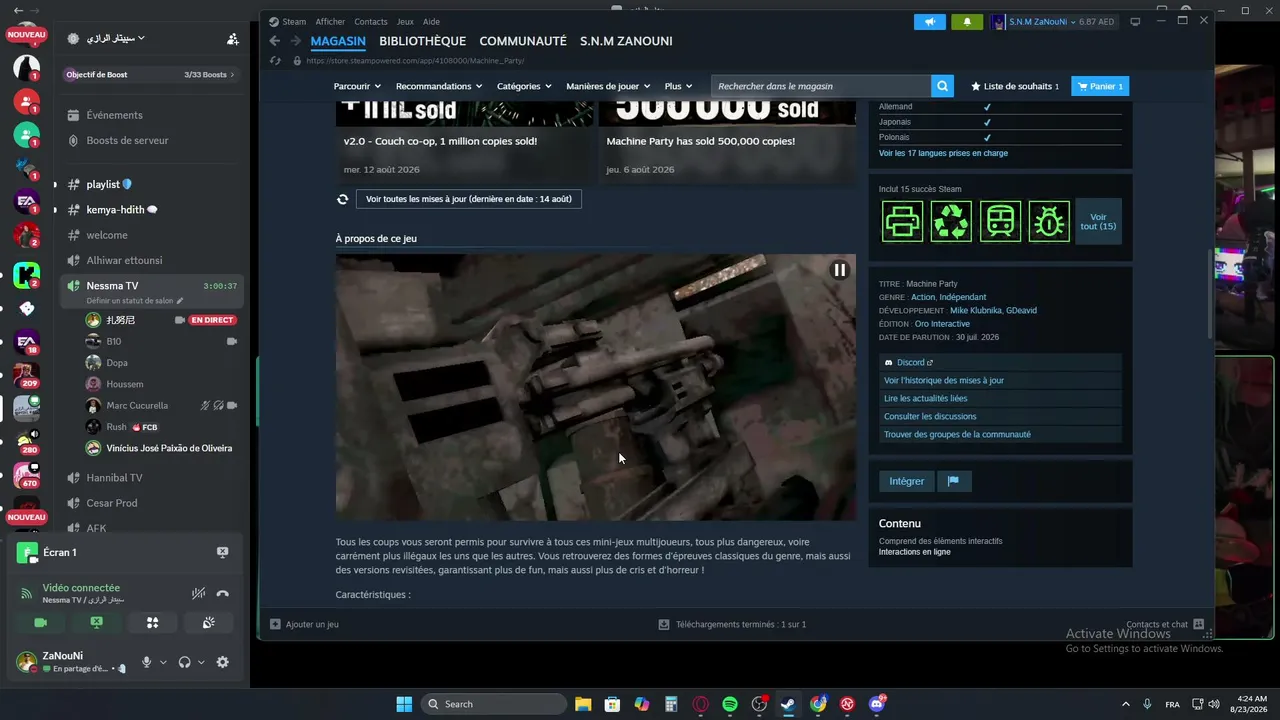Click the Intégrer button
Screen dimensions: 1280x720
(907, 481)
